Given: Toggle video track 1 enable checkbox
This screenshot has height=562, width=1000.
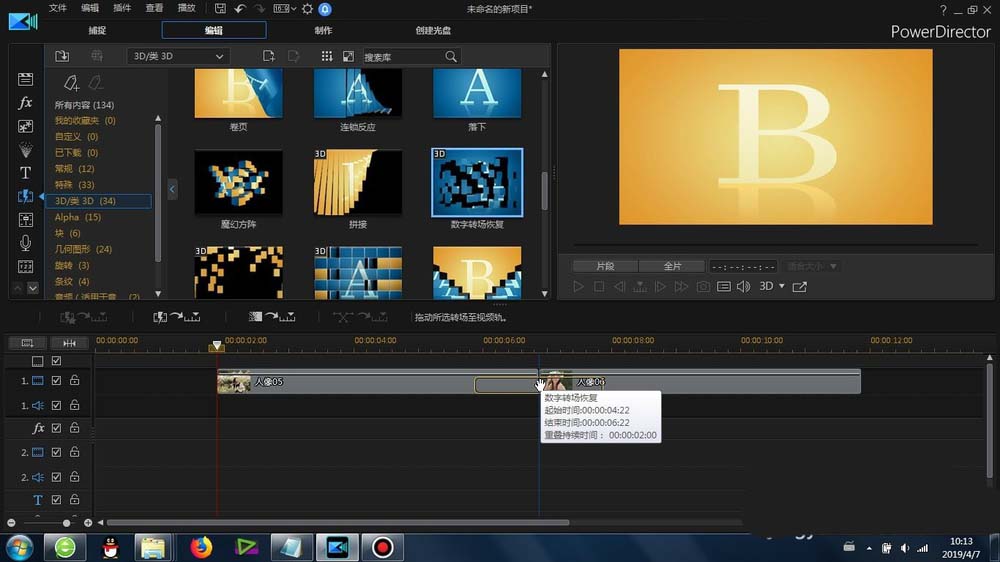Looking at the screenshot, I should pyautogui.click(x=56, y=380).
